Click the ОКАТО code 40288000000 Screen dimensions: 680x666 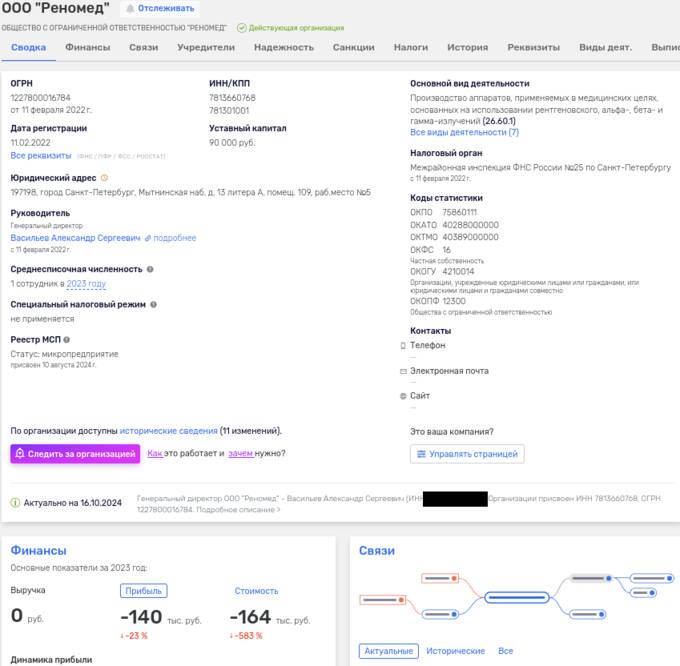pyautogui.click(x=471, y=225)
